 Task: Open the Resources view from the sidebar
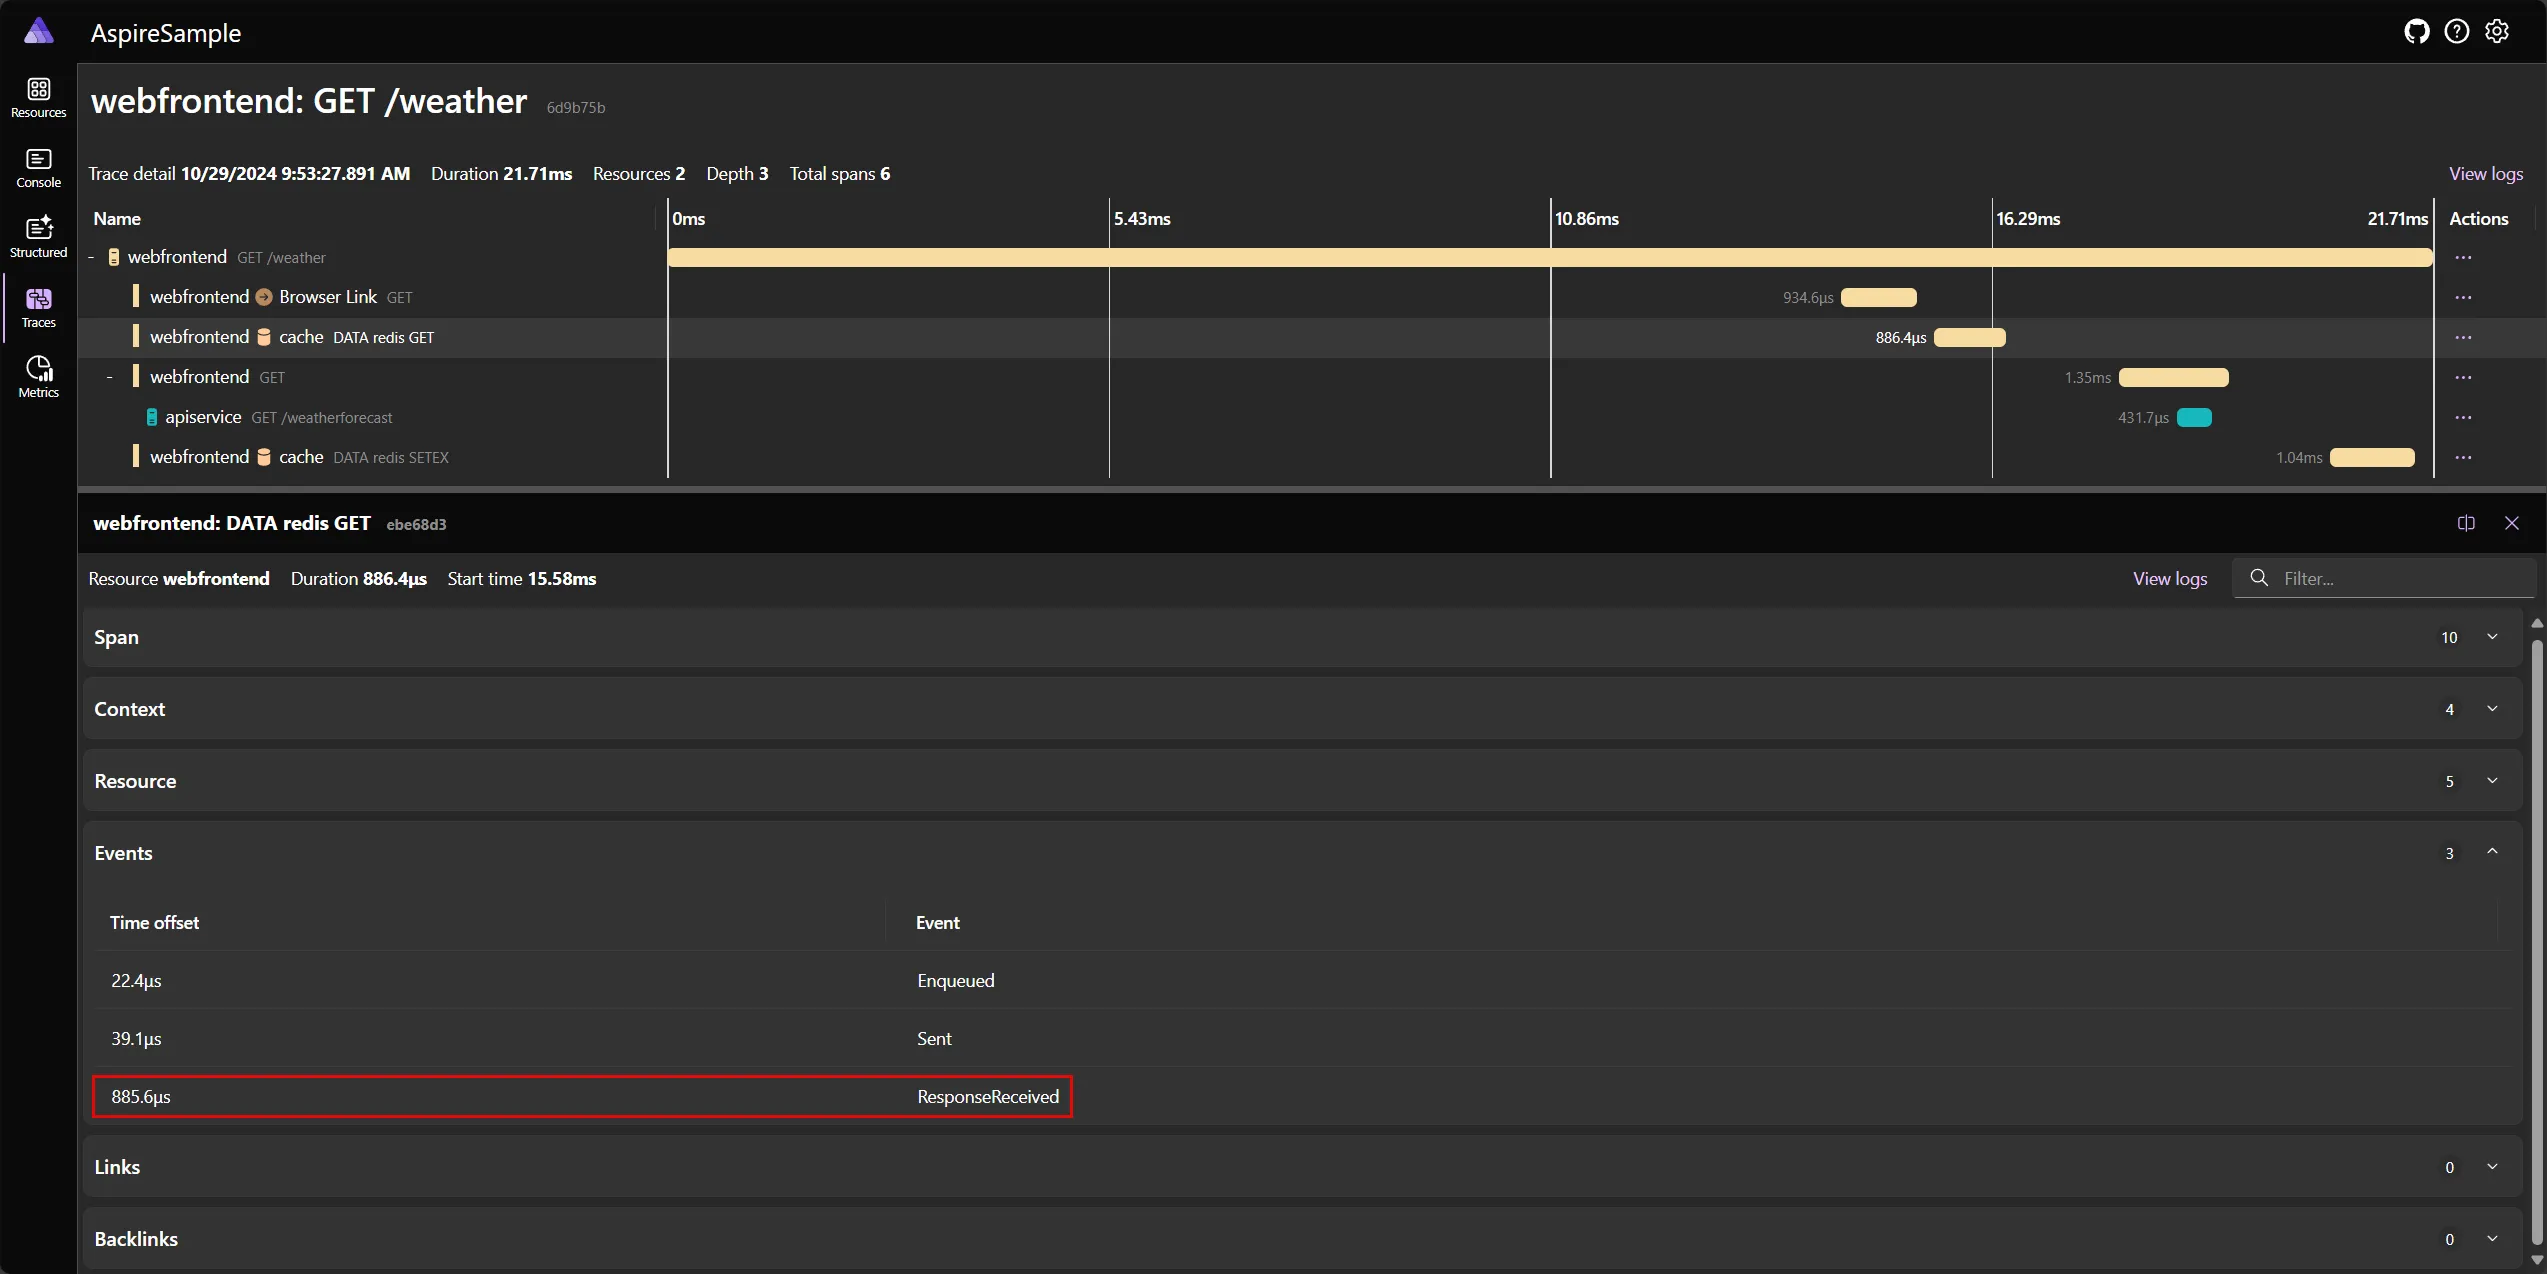click(x=38, y=96)
